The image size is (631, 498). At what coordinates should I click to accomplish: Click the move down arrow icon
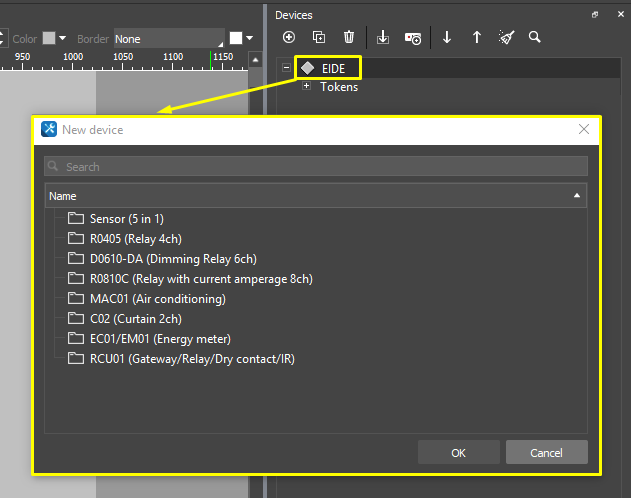coord(447,37)
